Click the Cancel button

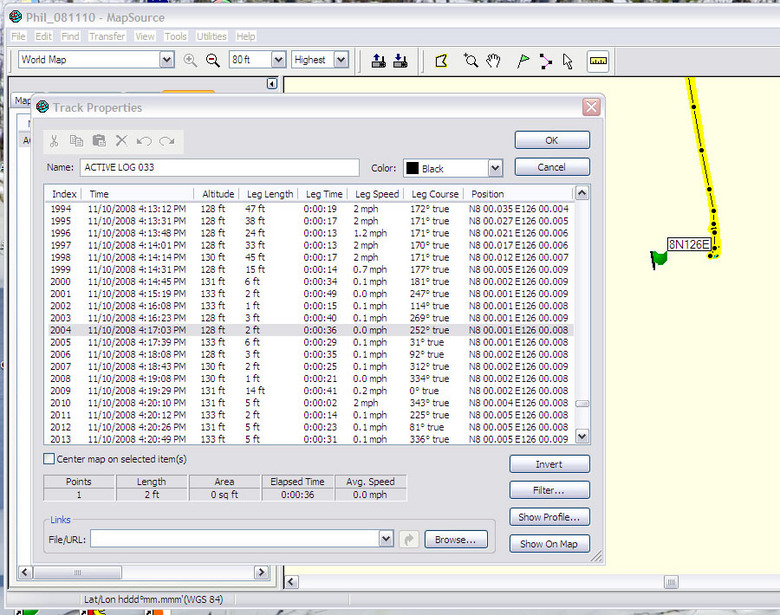(552, 167)
